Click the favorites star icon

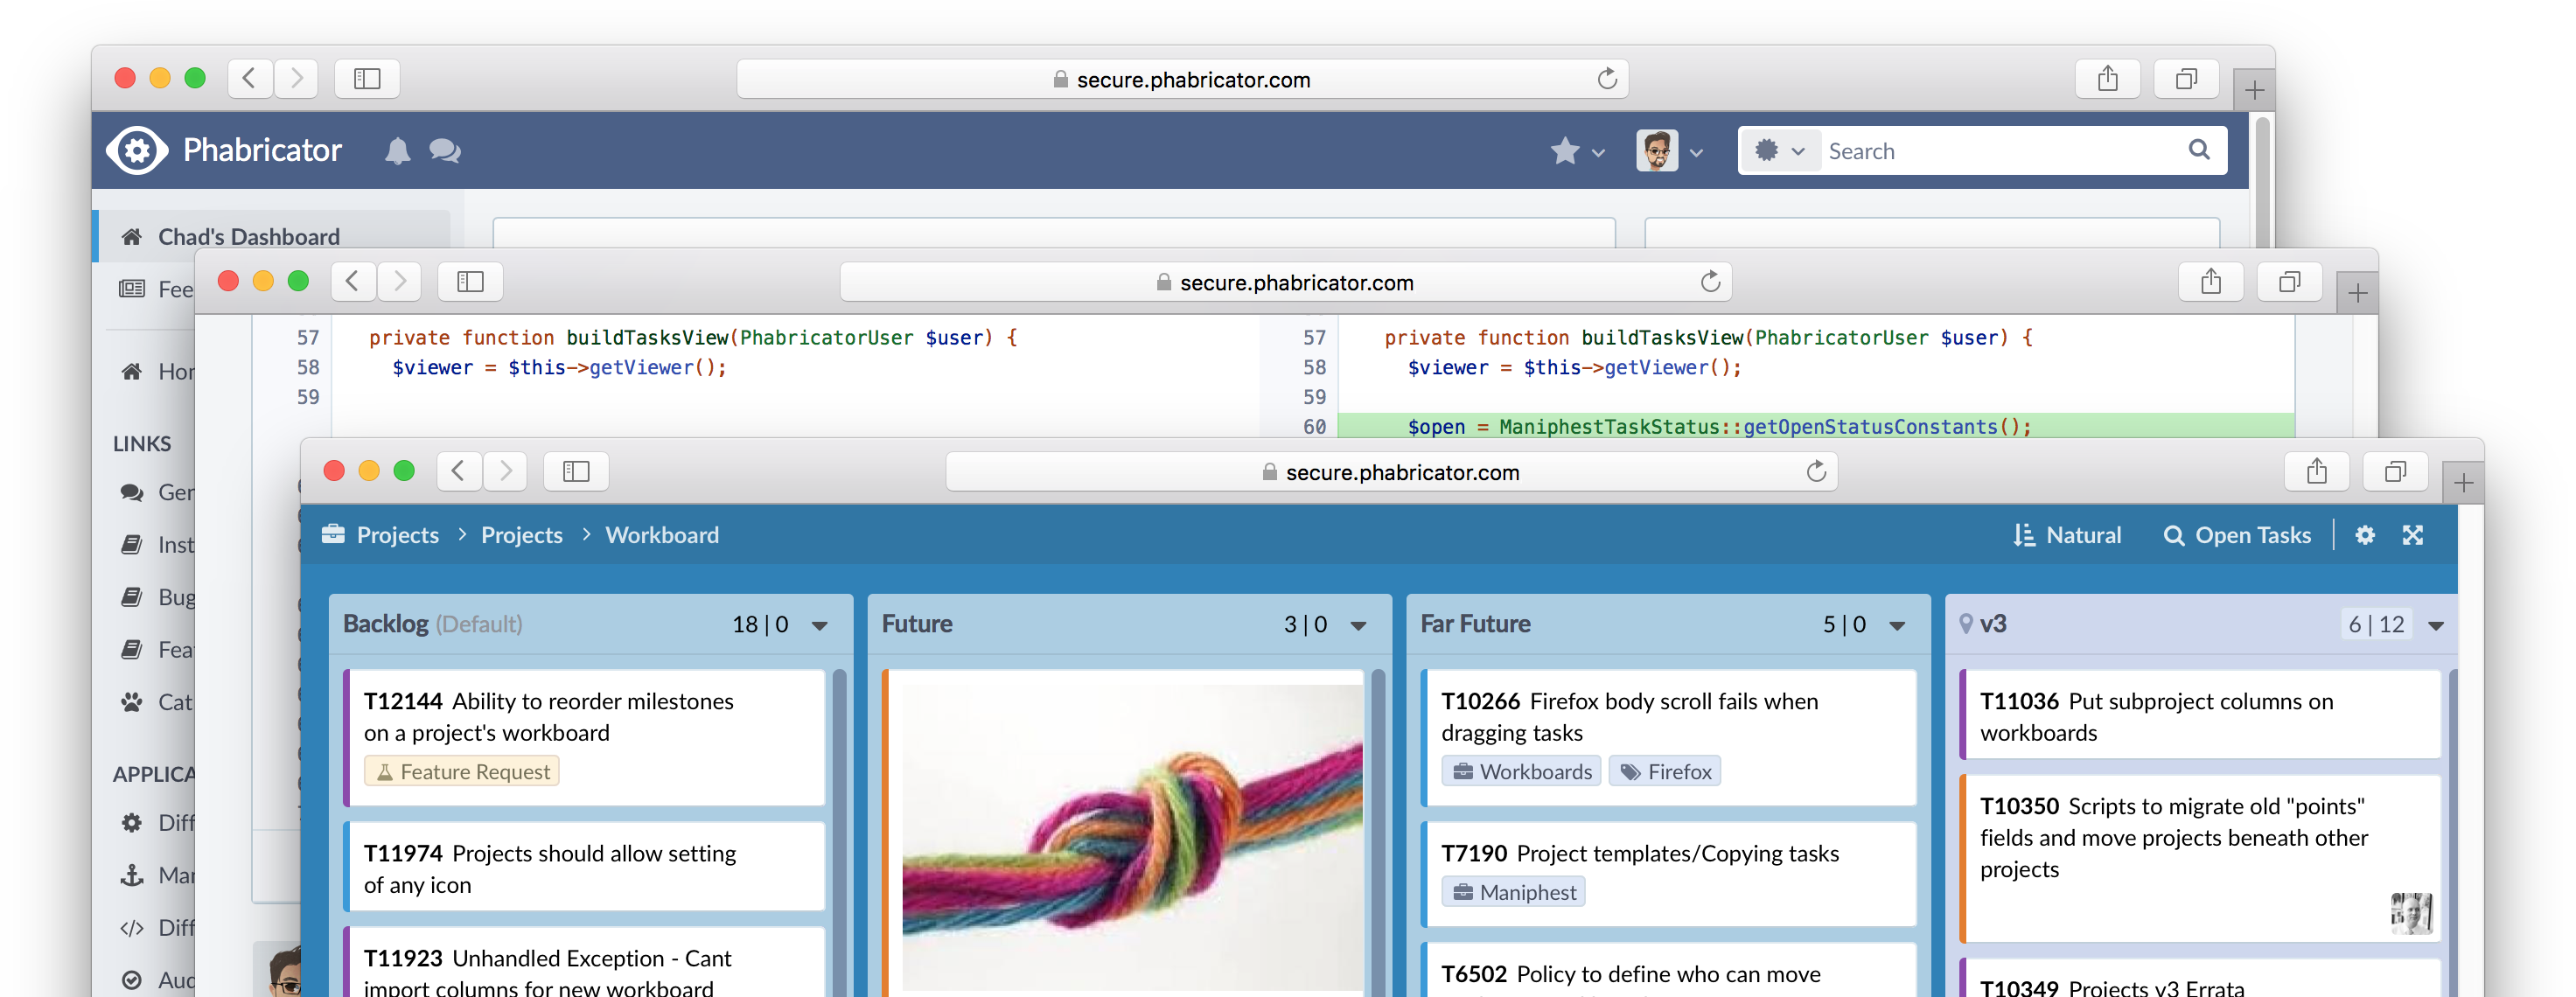pos(1565,151)
